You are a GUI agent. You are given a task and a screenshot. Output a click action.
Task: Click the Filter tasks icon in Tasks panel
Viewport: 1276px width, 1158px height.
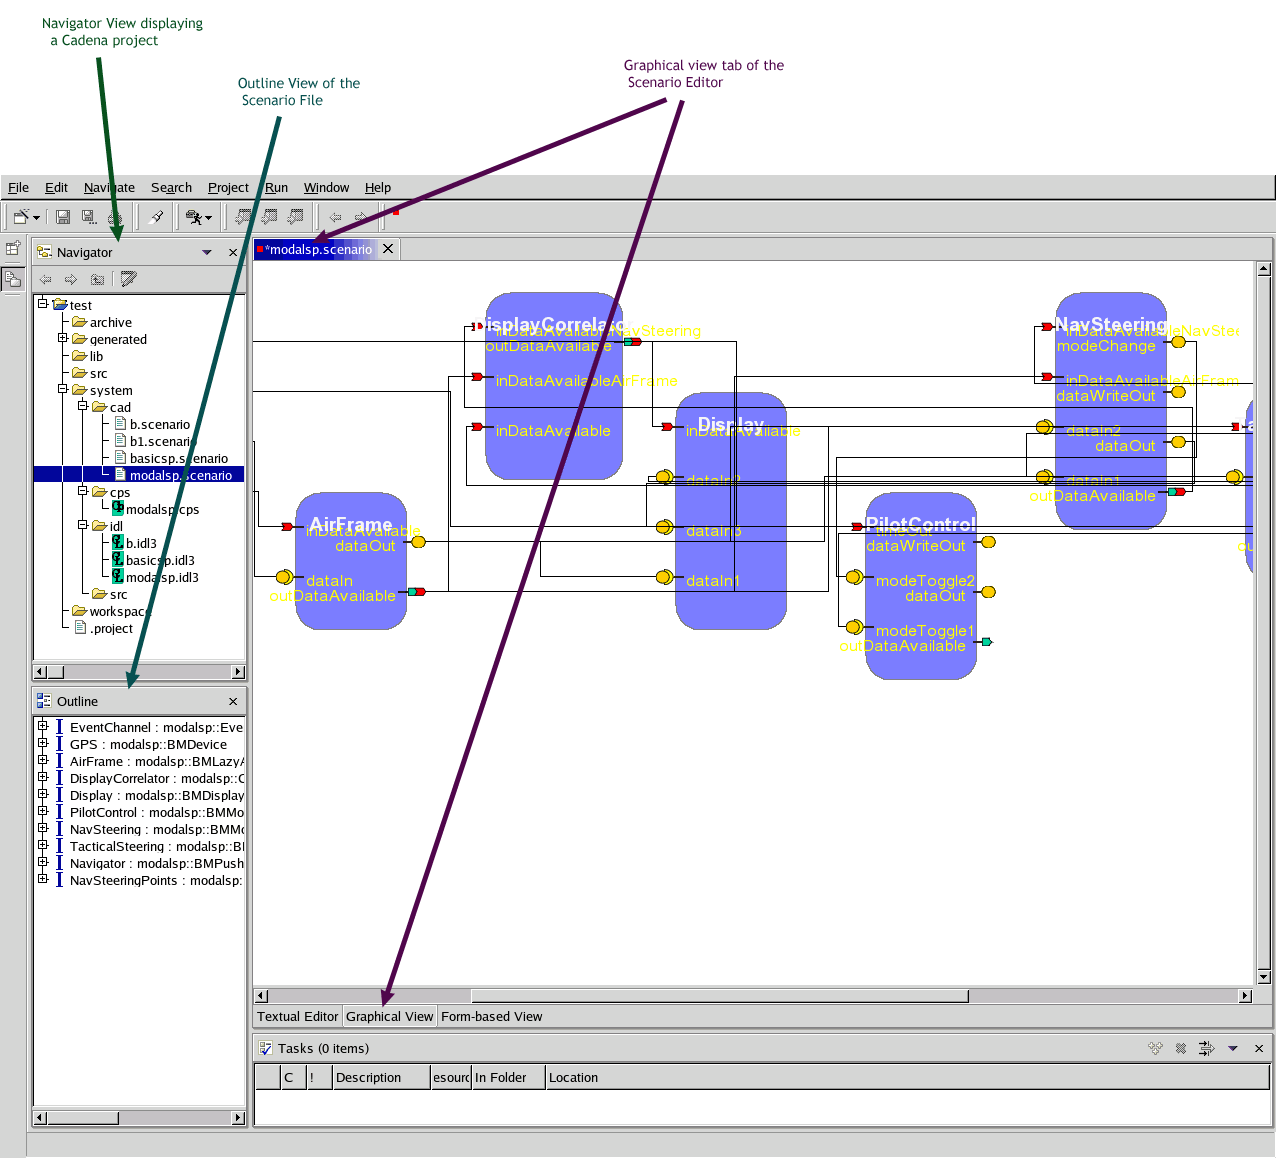[x=1206, y=1048]
